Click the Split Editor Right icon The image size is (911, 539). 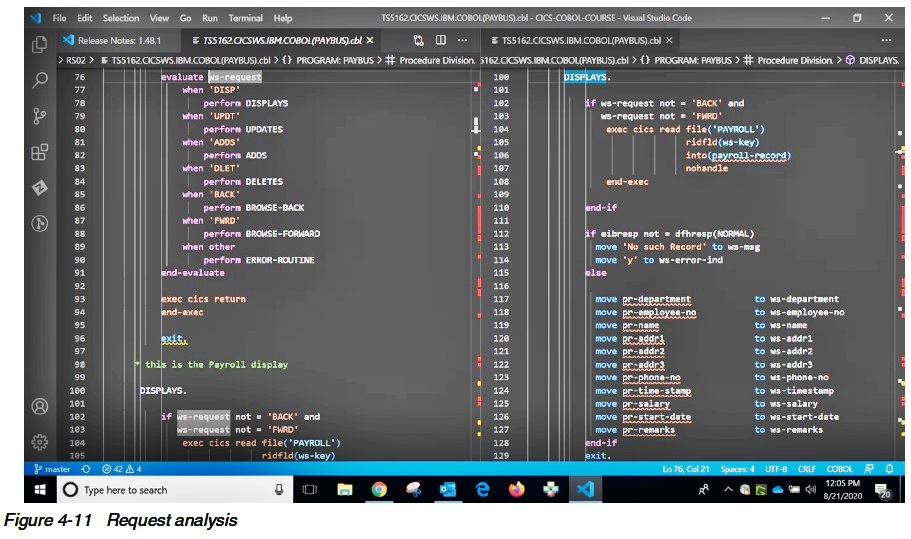tap(440, 40)
